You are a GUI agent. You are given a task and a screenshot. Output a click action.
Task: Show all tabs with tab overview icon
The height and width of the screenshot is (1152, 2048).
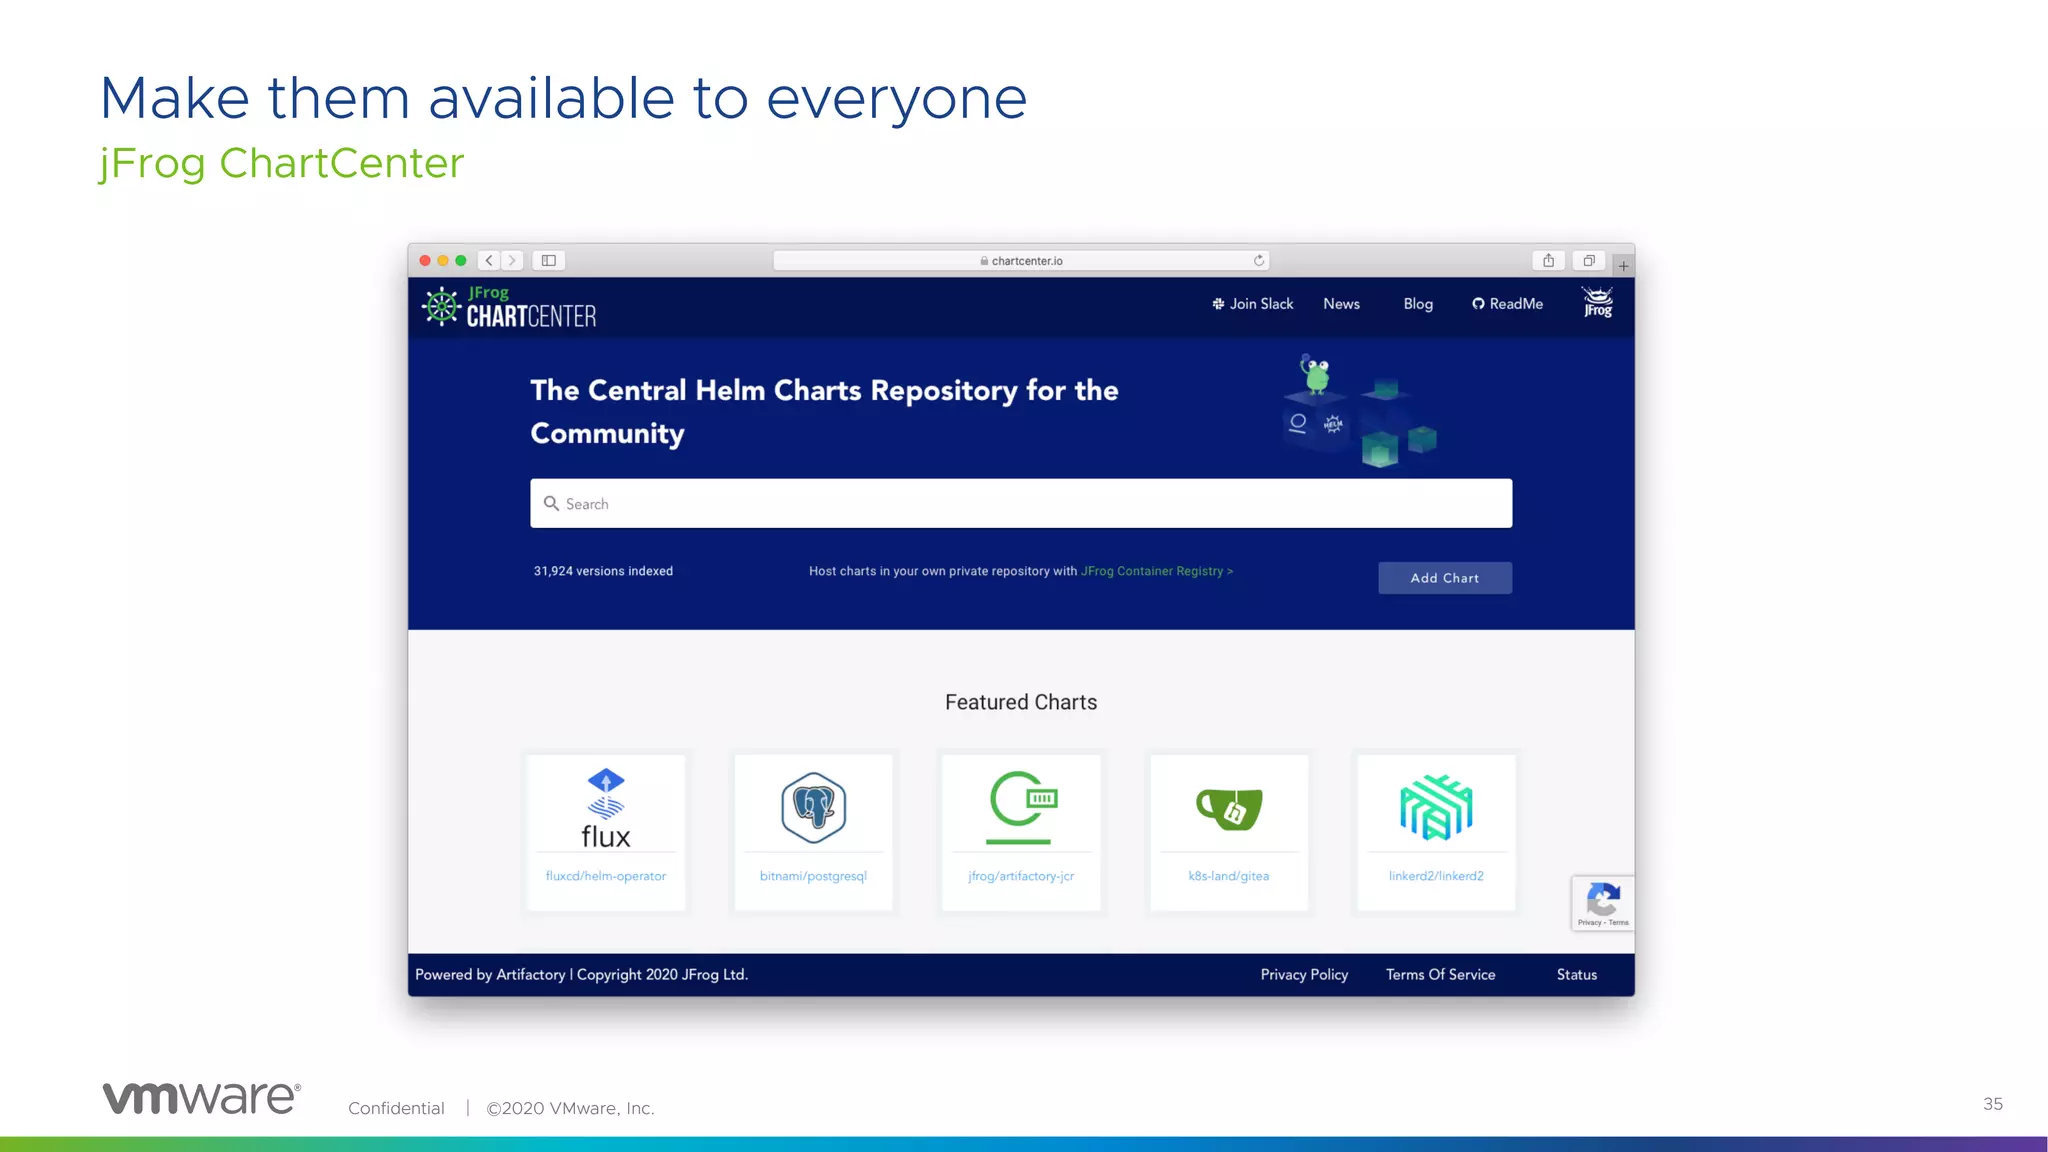(1589, 260)
